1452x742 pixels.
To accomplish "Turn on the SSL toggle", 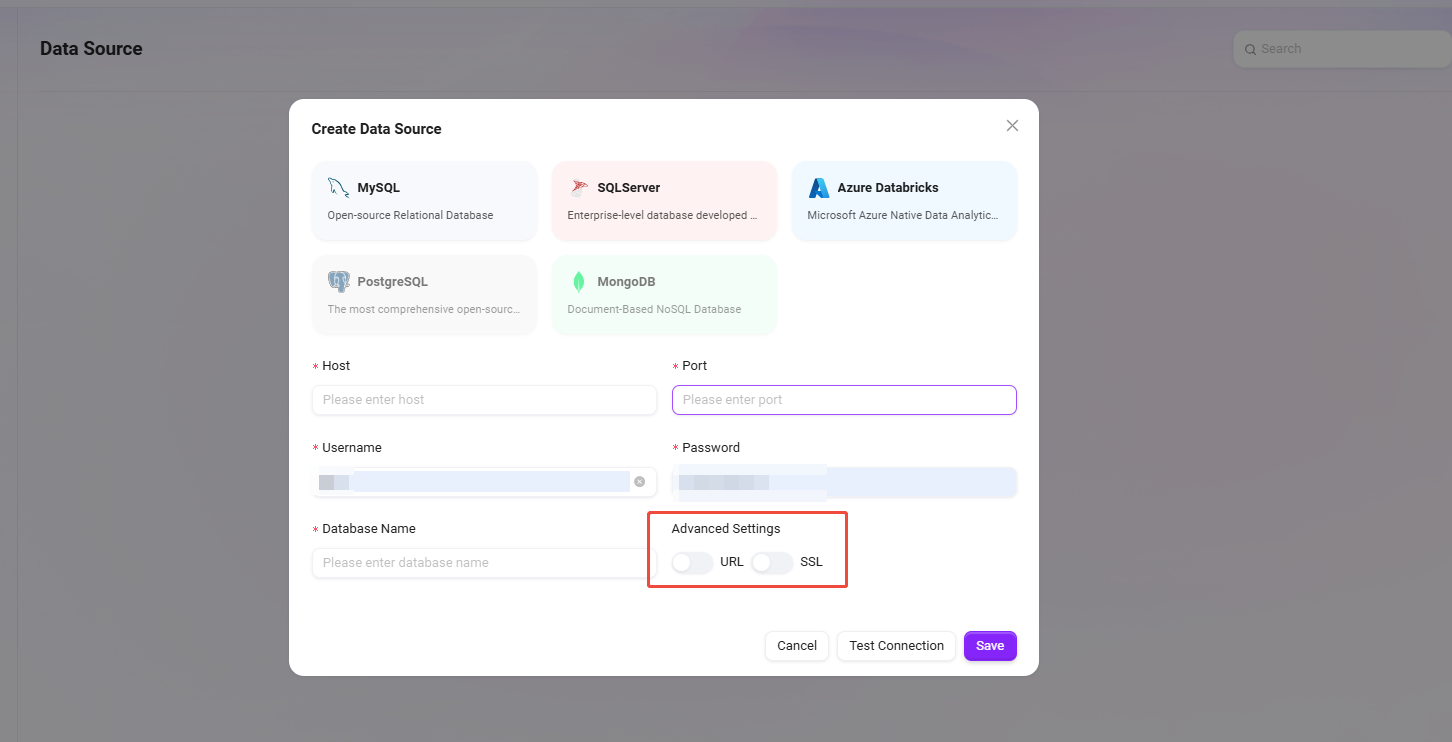I will 771,563.
